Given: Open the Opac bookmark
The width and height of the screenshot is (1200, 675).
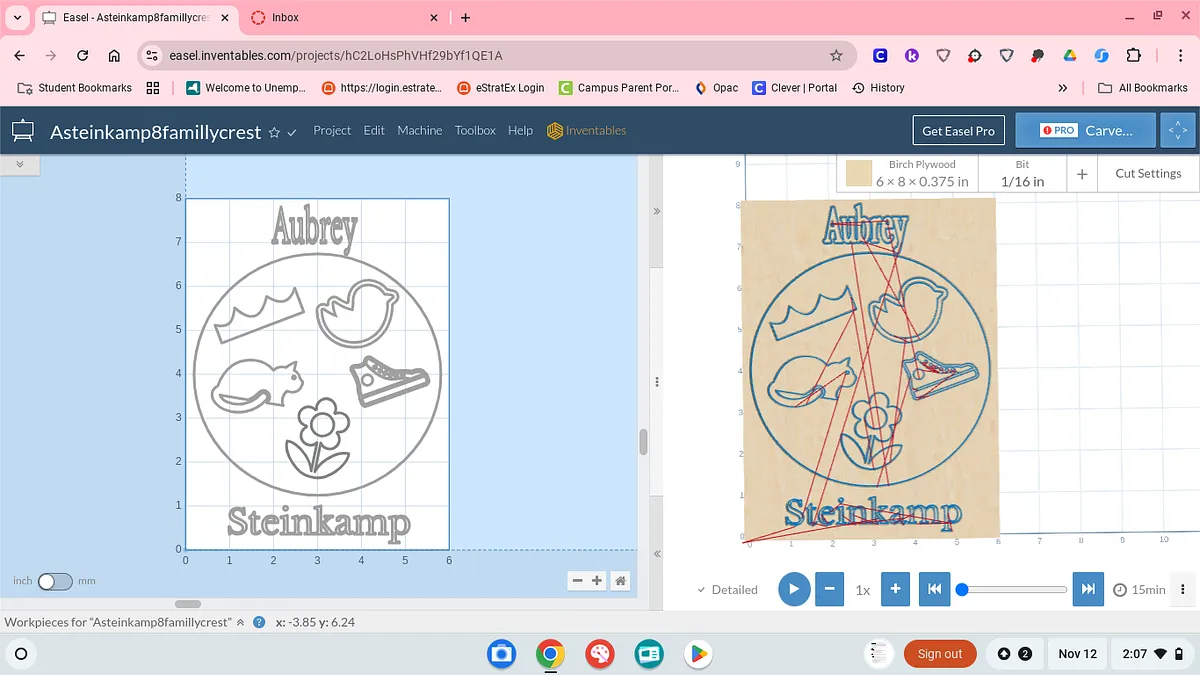Looking at the screenshot, I should [715, 88].
